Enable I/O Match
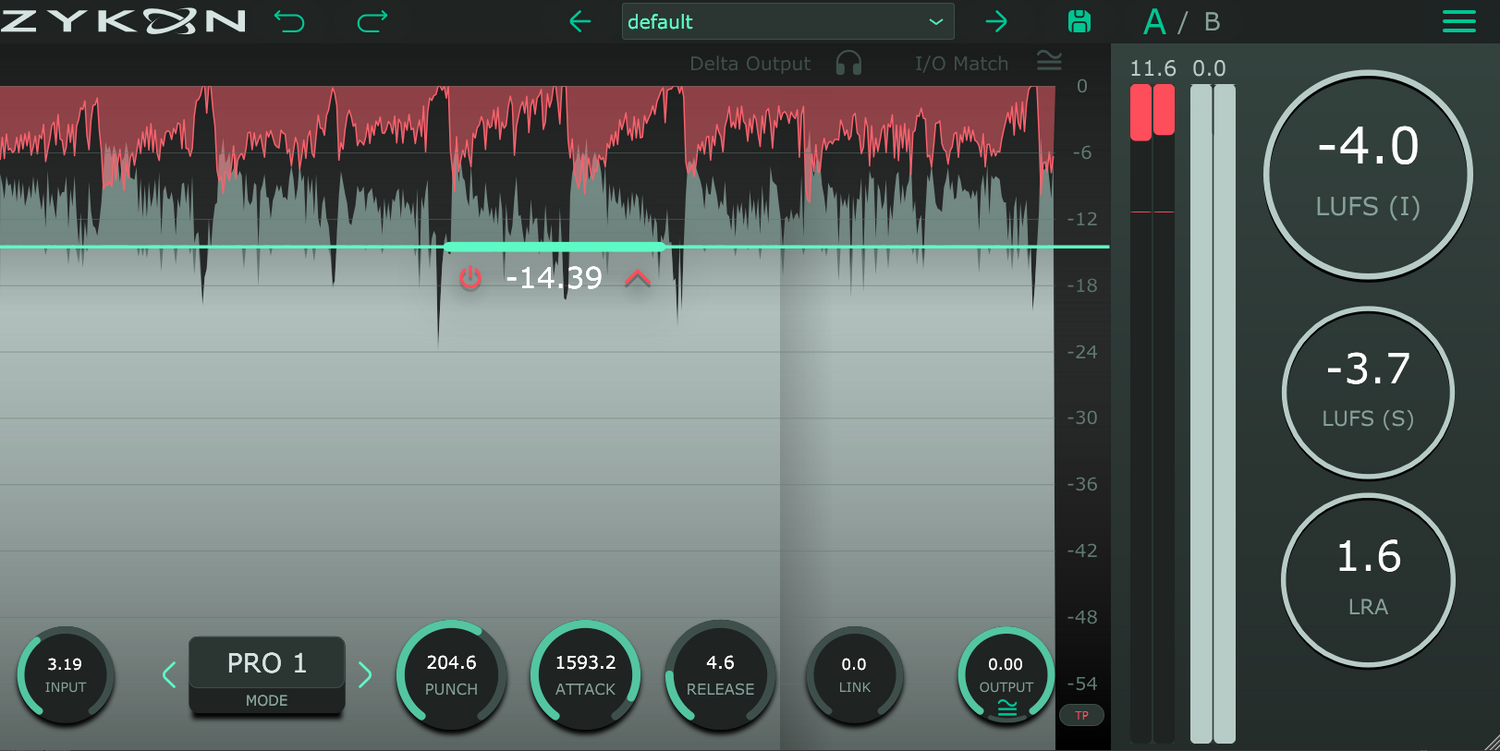 (x=1049, y=62)
